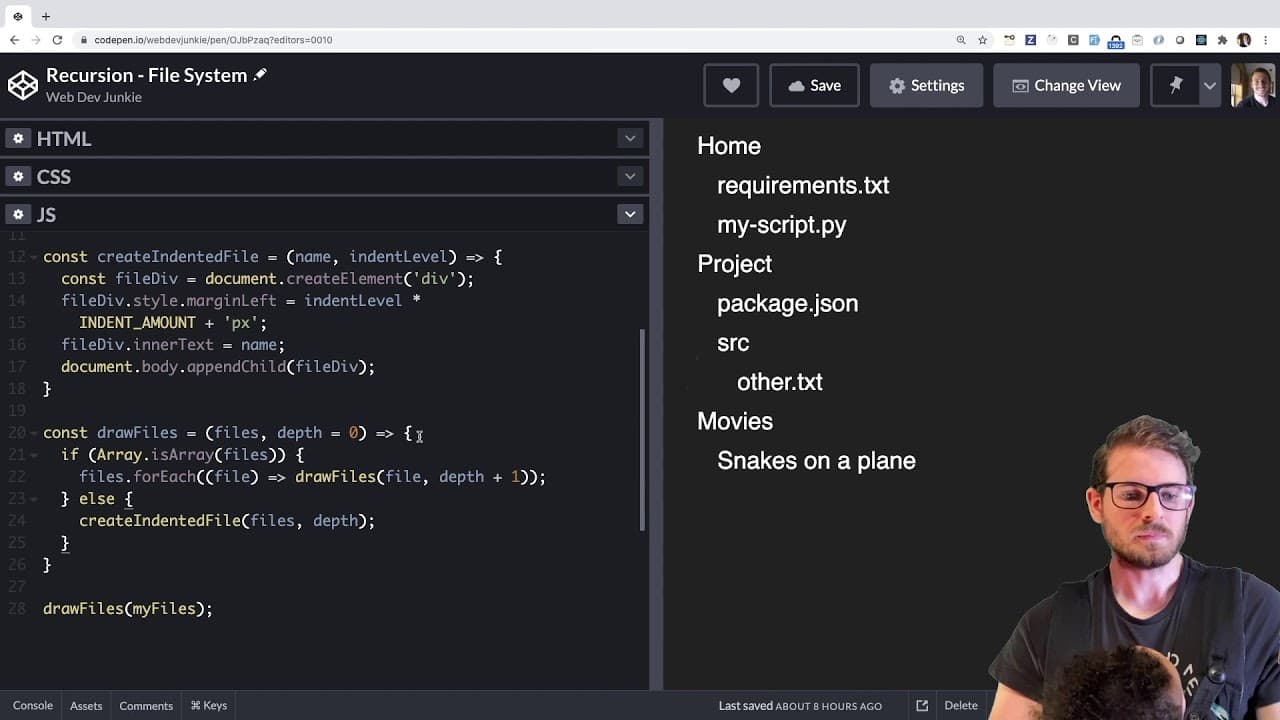Click the zoom magnifier icon in address bar

(x=961, y=40)
